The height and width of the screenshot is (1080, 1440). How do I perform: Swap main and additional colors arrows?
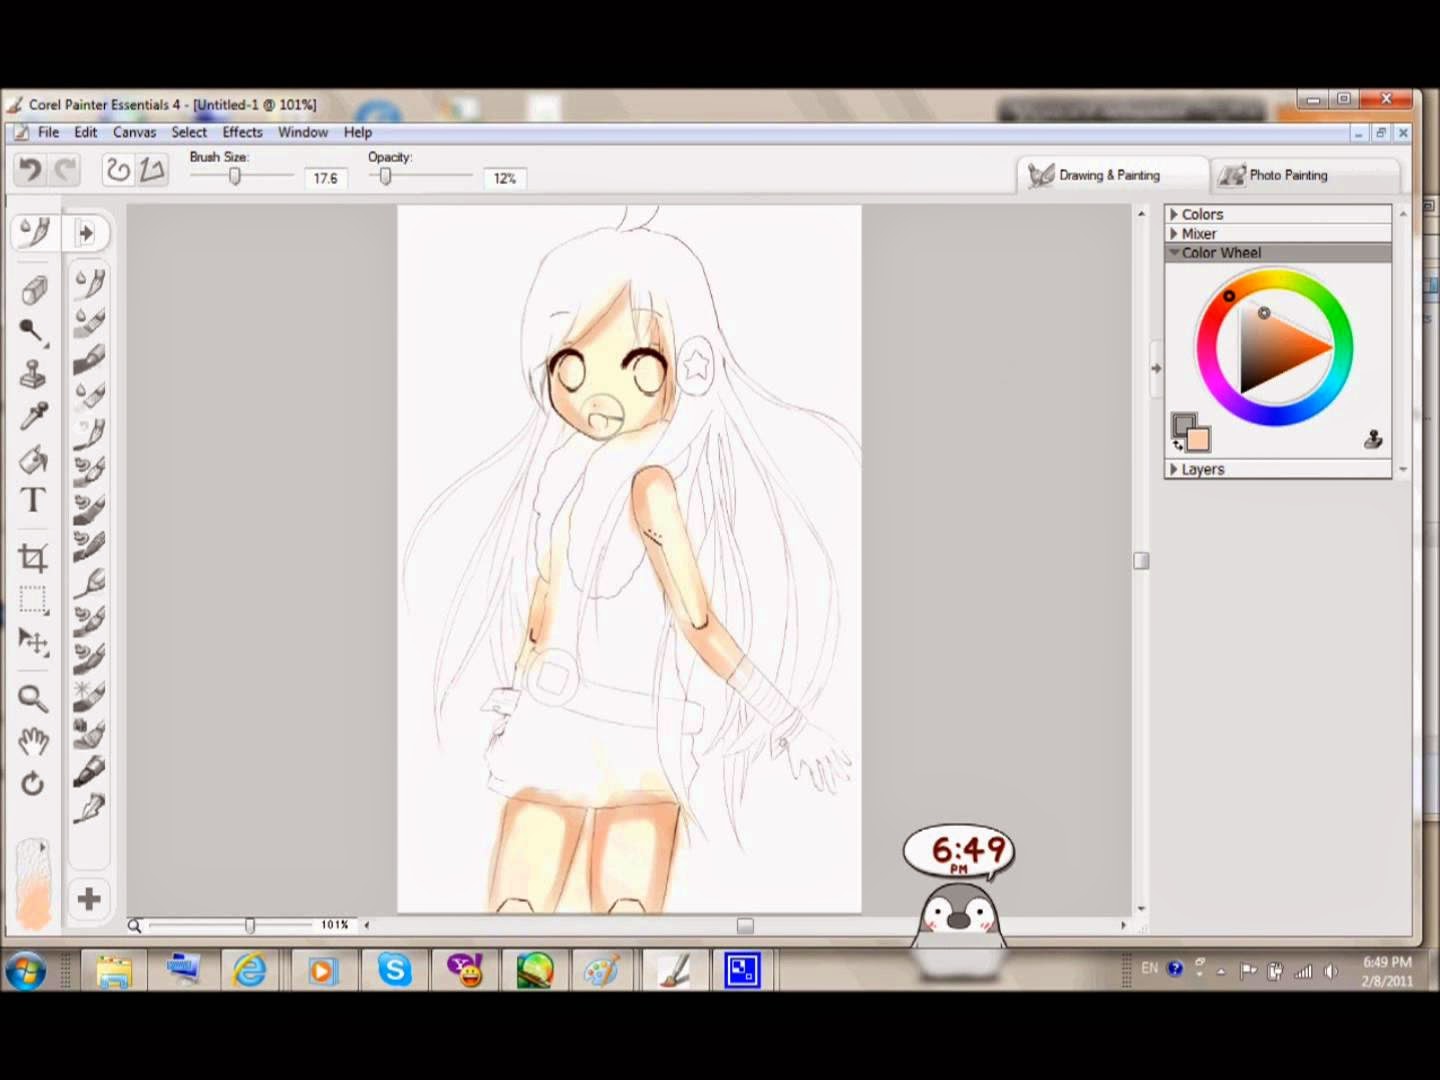(x=1177, y=445)
